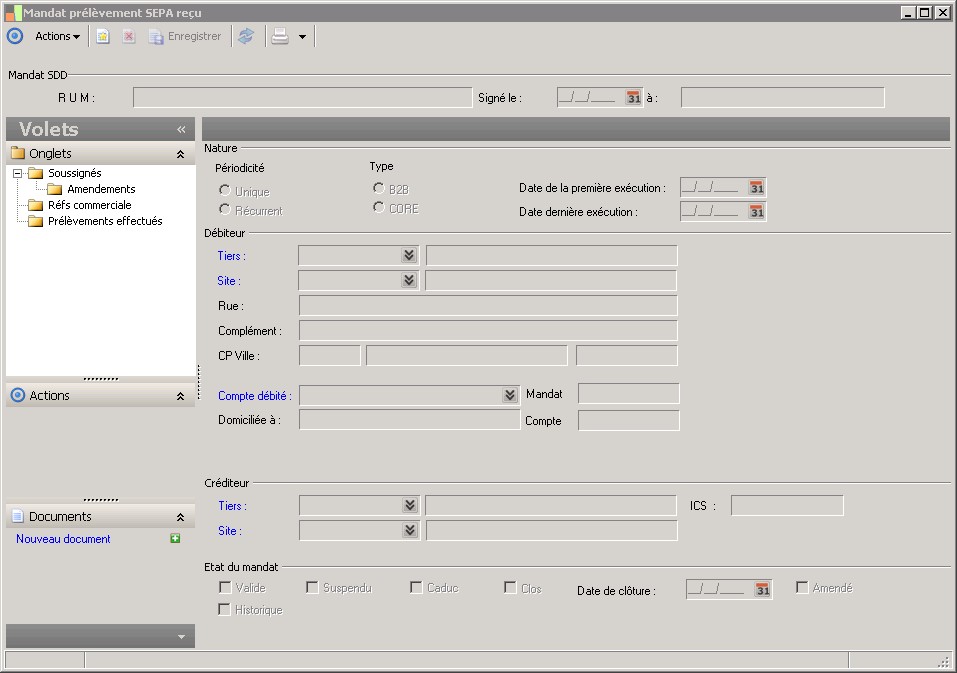Screen dimensions: 957x673
Task: Click the refresh toolbar icon
Action: click(x=246, y=36)
